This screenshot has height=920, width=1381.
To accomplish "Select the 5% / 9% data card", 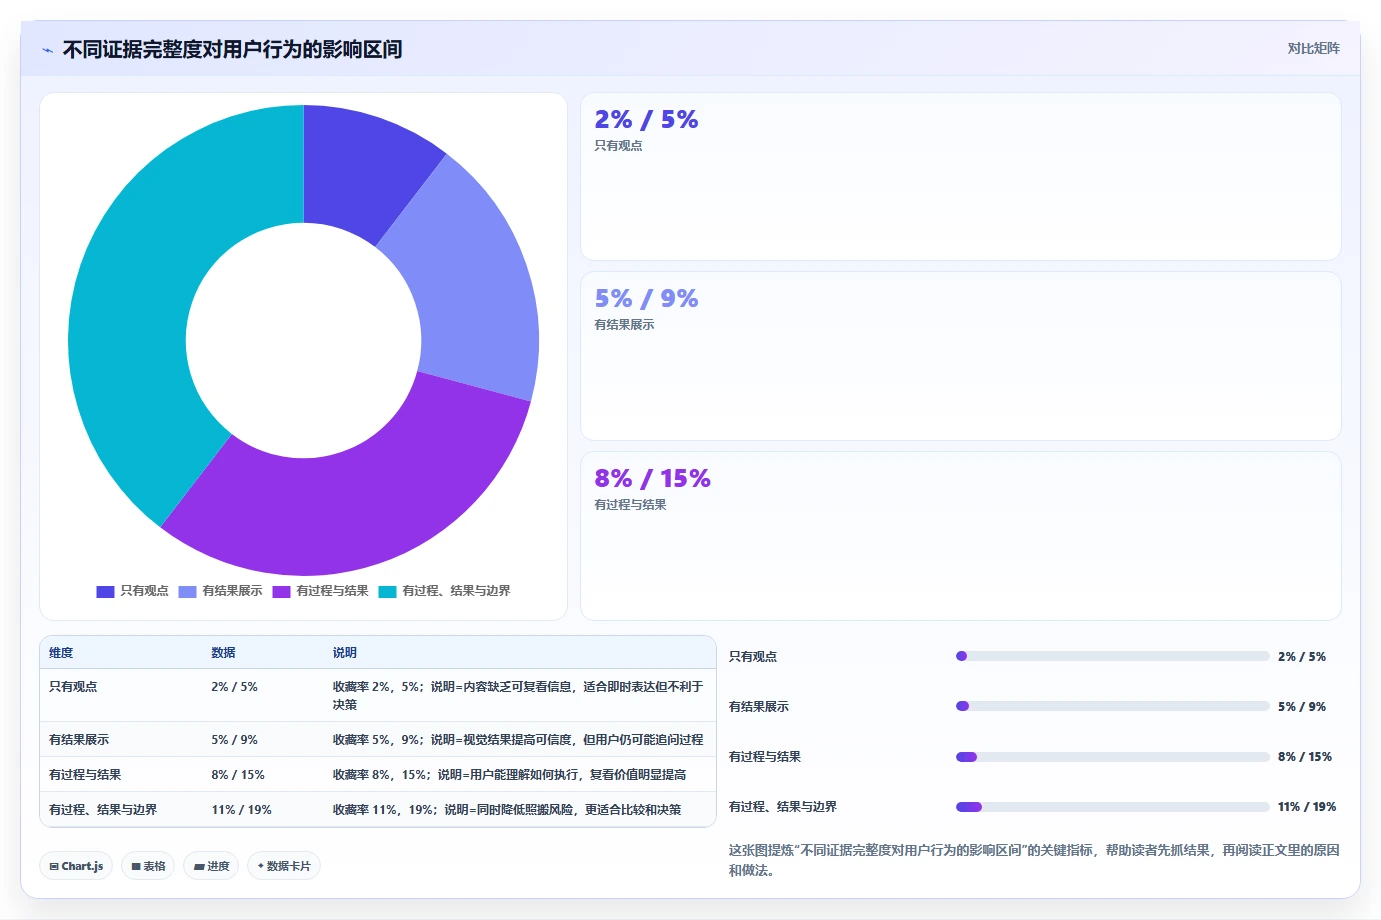I will tap(961, 356).
